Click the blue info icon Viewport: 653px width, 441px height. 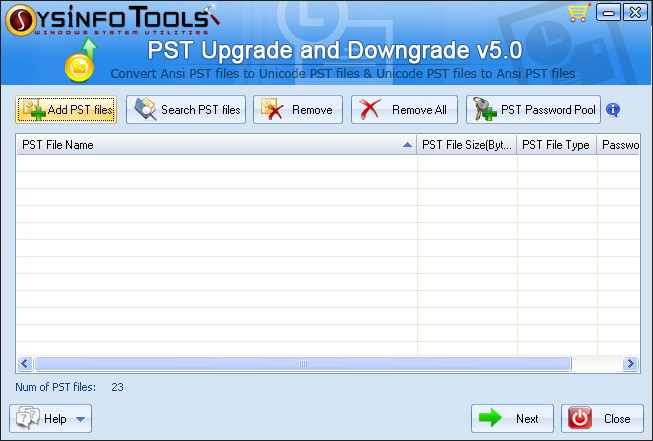click(613, 110)
